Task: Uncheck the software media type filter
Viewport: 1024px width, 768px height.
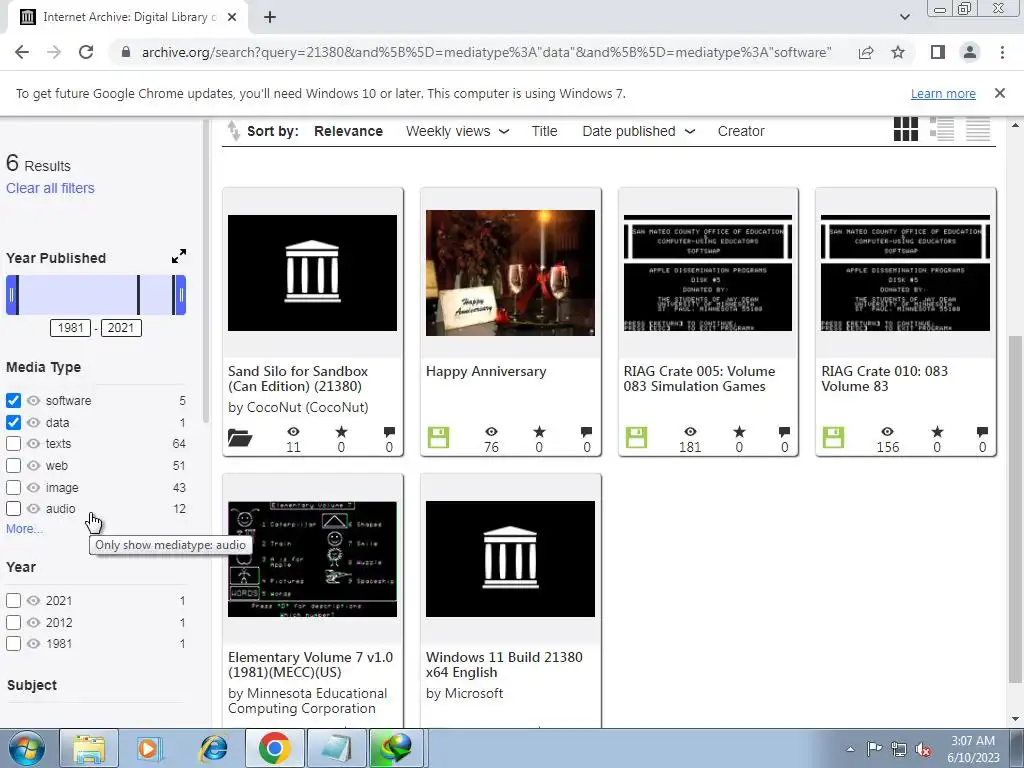Action: point(13,400)
